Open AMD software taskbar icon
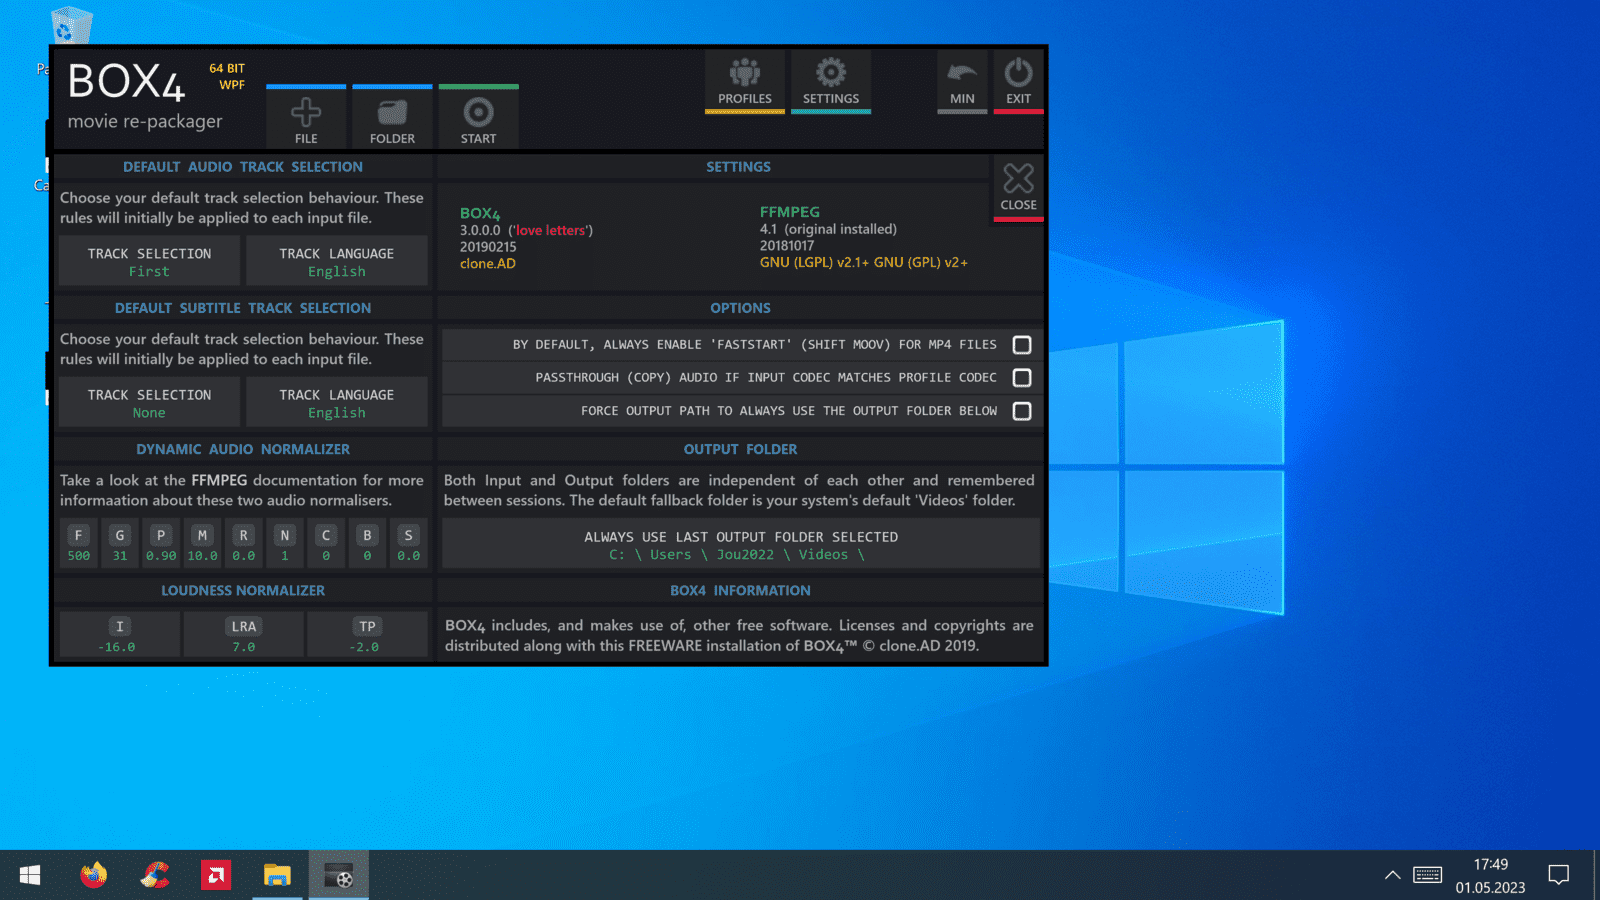 click(x=216, y=875)
